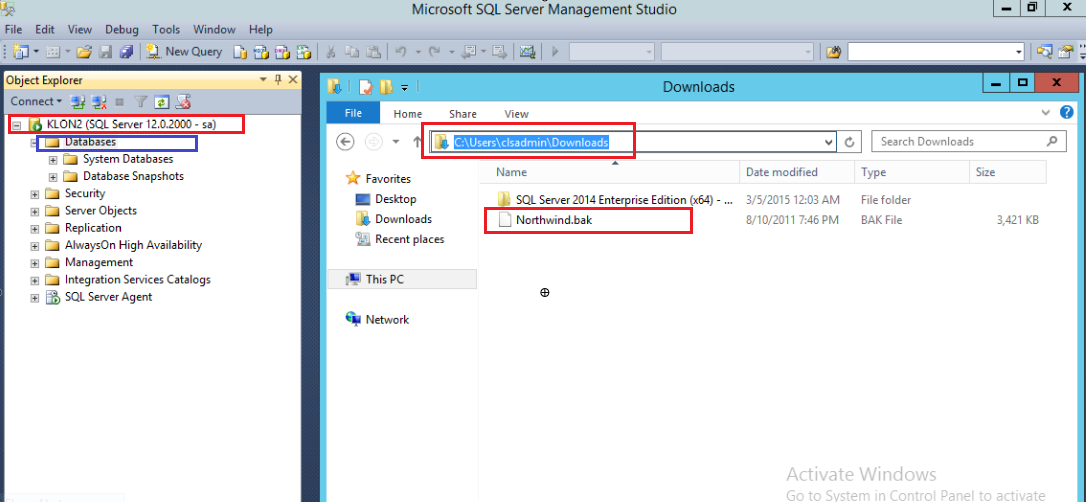1086x502 pixels.
Task: Expand the System Databases node
Action: pyautogui.click(x=53, y=160)
